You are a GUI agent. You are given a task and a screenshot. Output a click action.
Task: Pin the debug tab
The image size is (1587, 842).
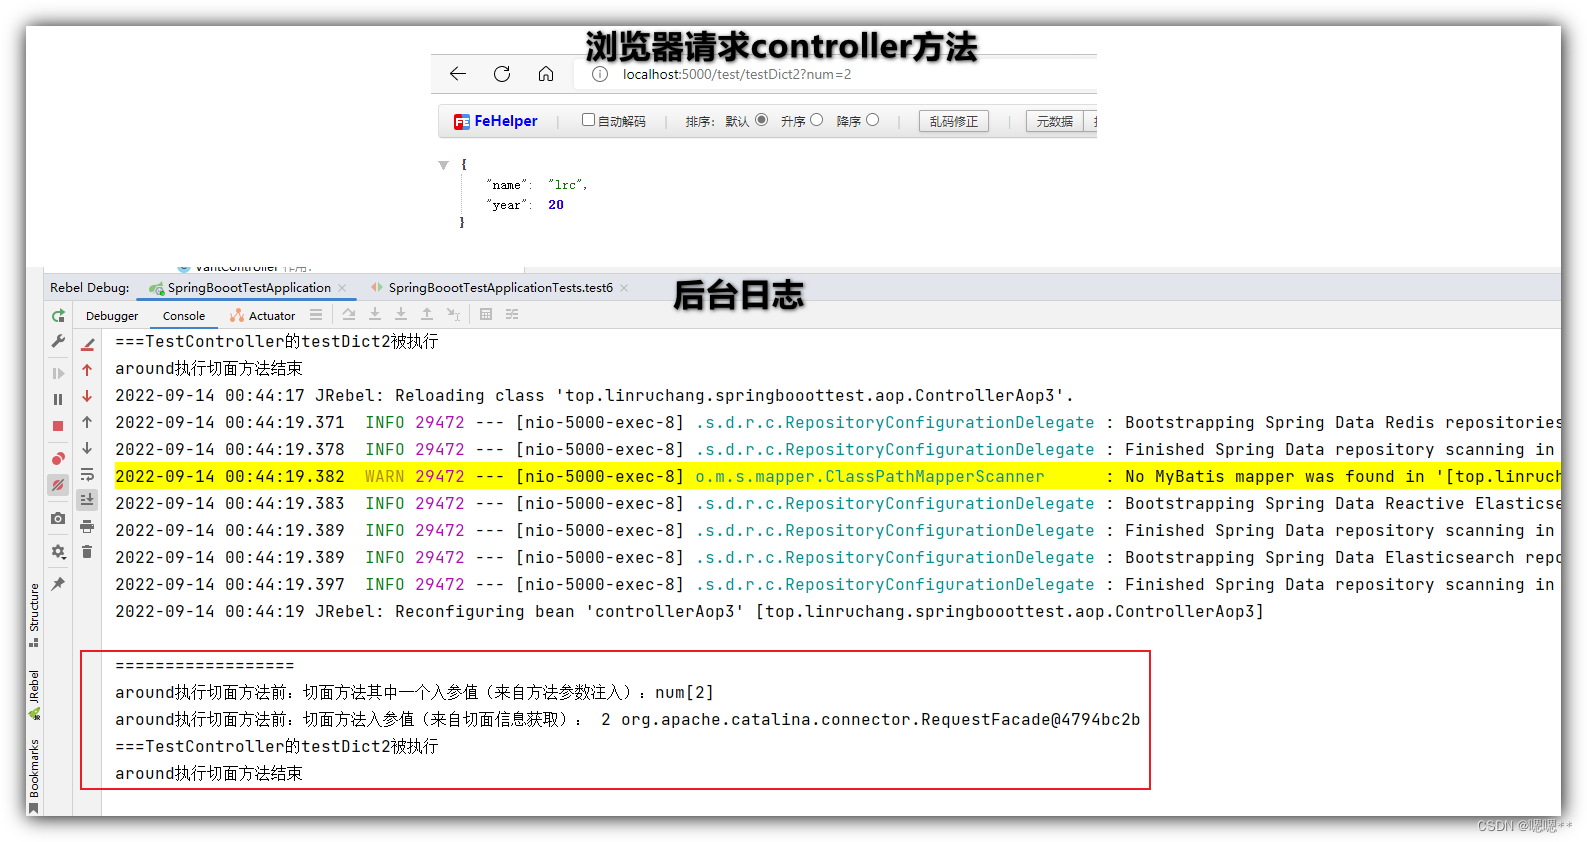tap(58, 584)
